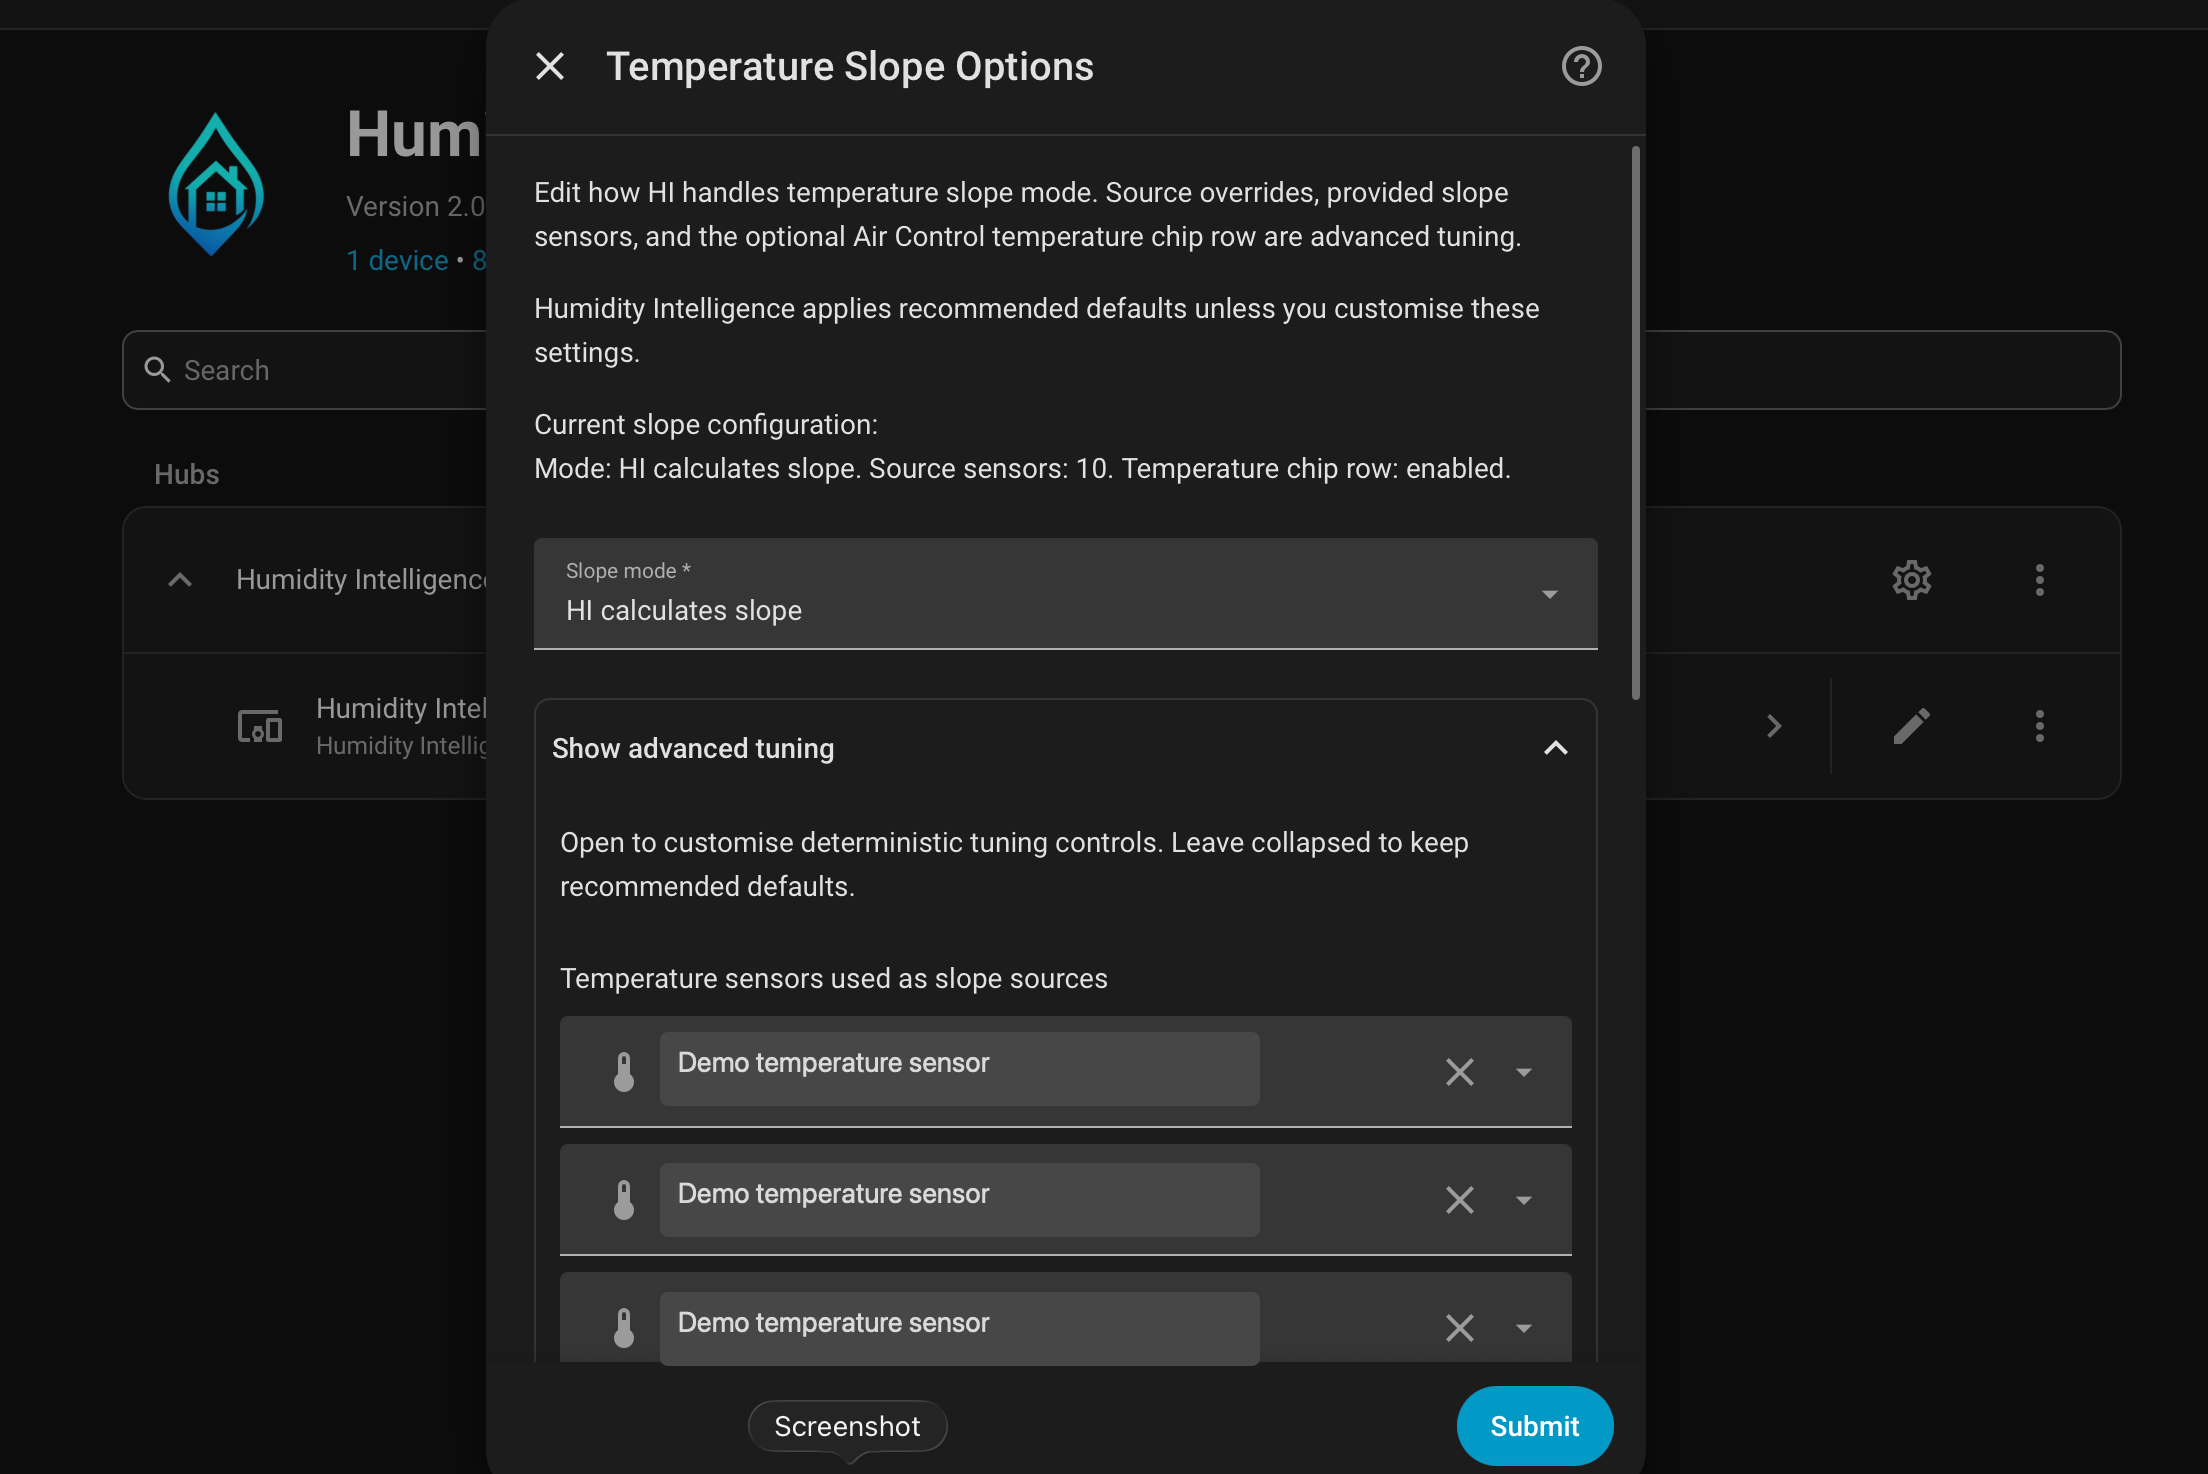Expand third Demo temperature sensor dropdown arrow
Screen dimensions: 2208x1474
[x=1523, y=1328]
